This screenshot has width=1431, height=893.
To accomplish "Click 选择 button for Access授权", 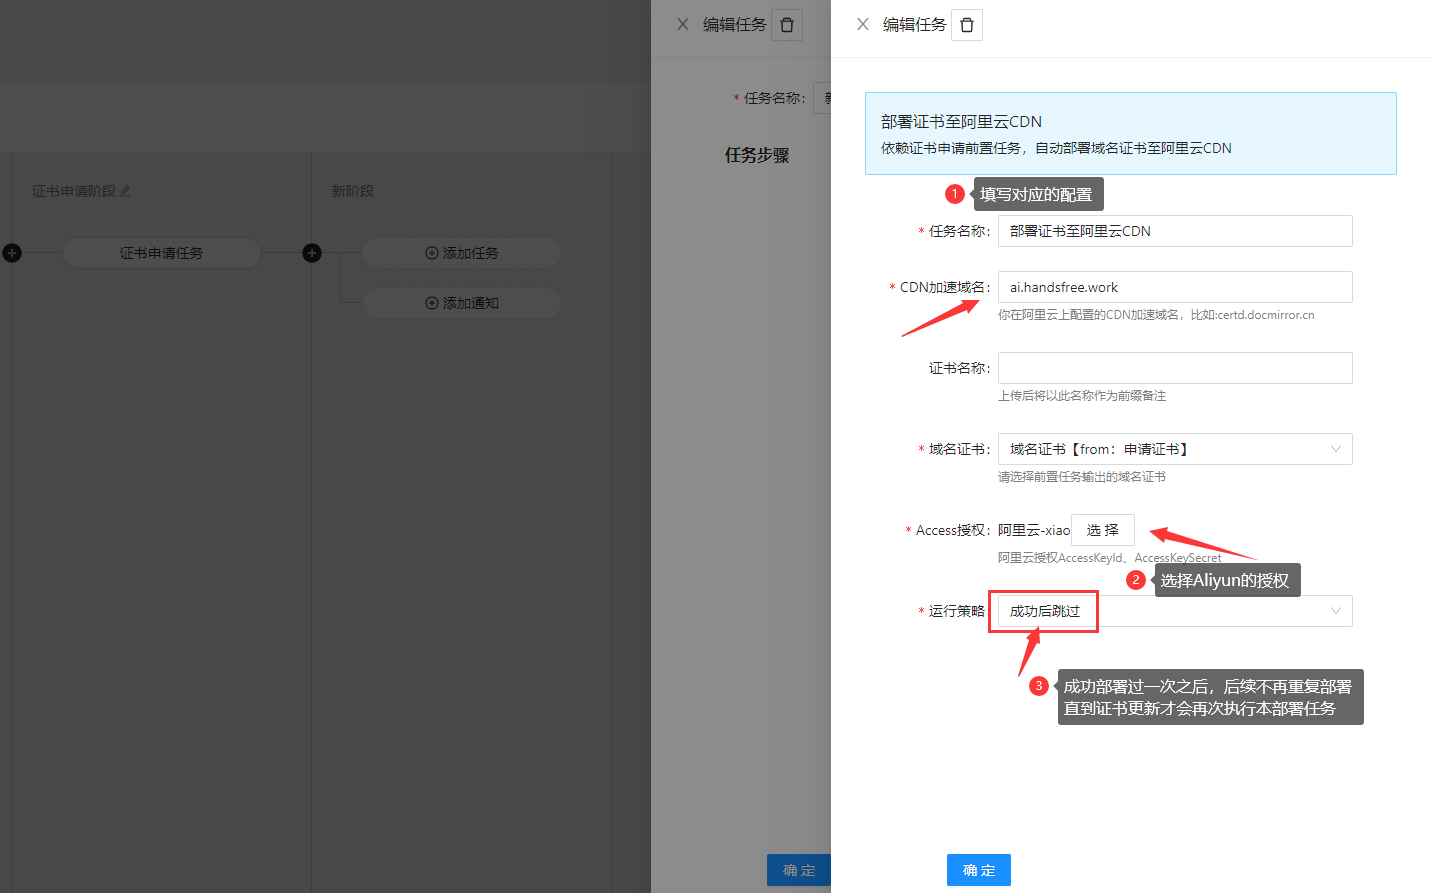I will [x=1102, y=530].
